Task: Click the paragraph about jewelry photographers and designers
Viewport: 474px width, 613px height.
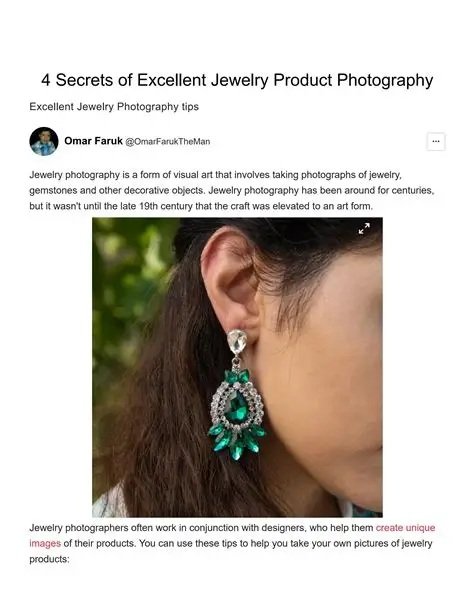Action: coord(232,543)
